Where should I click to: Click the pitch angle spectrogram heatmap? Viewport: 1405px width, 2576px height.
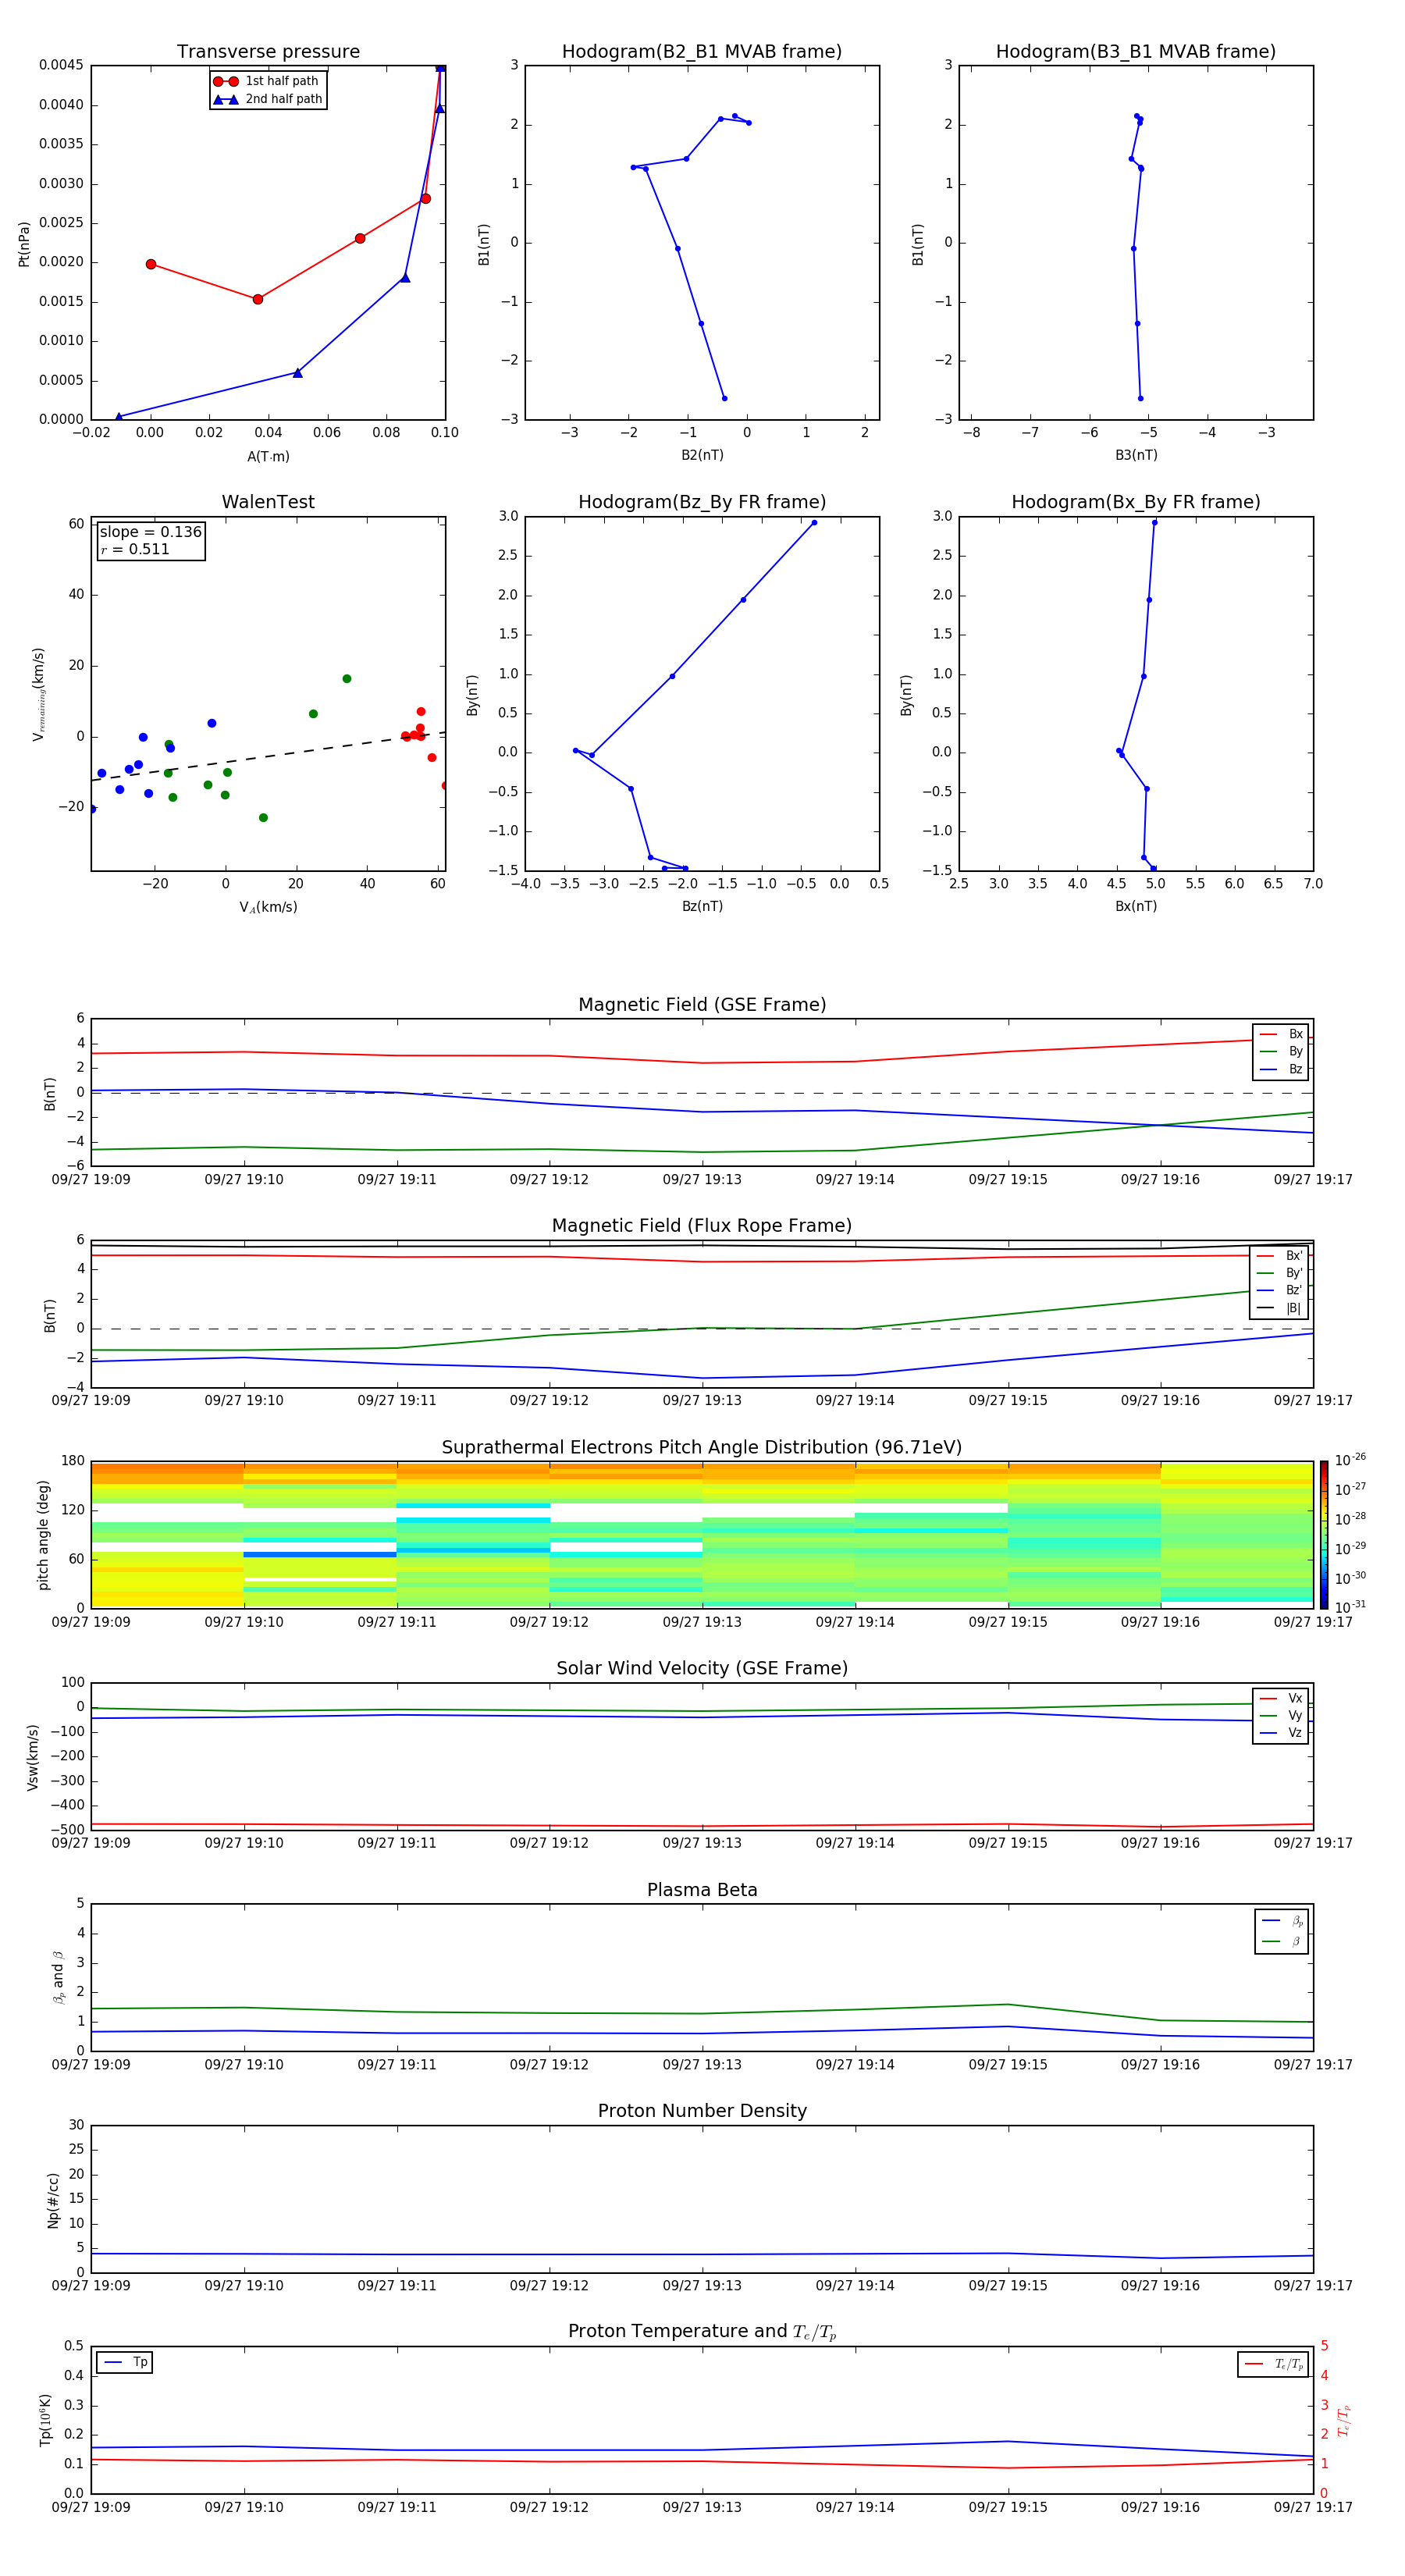(702, 1535)
